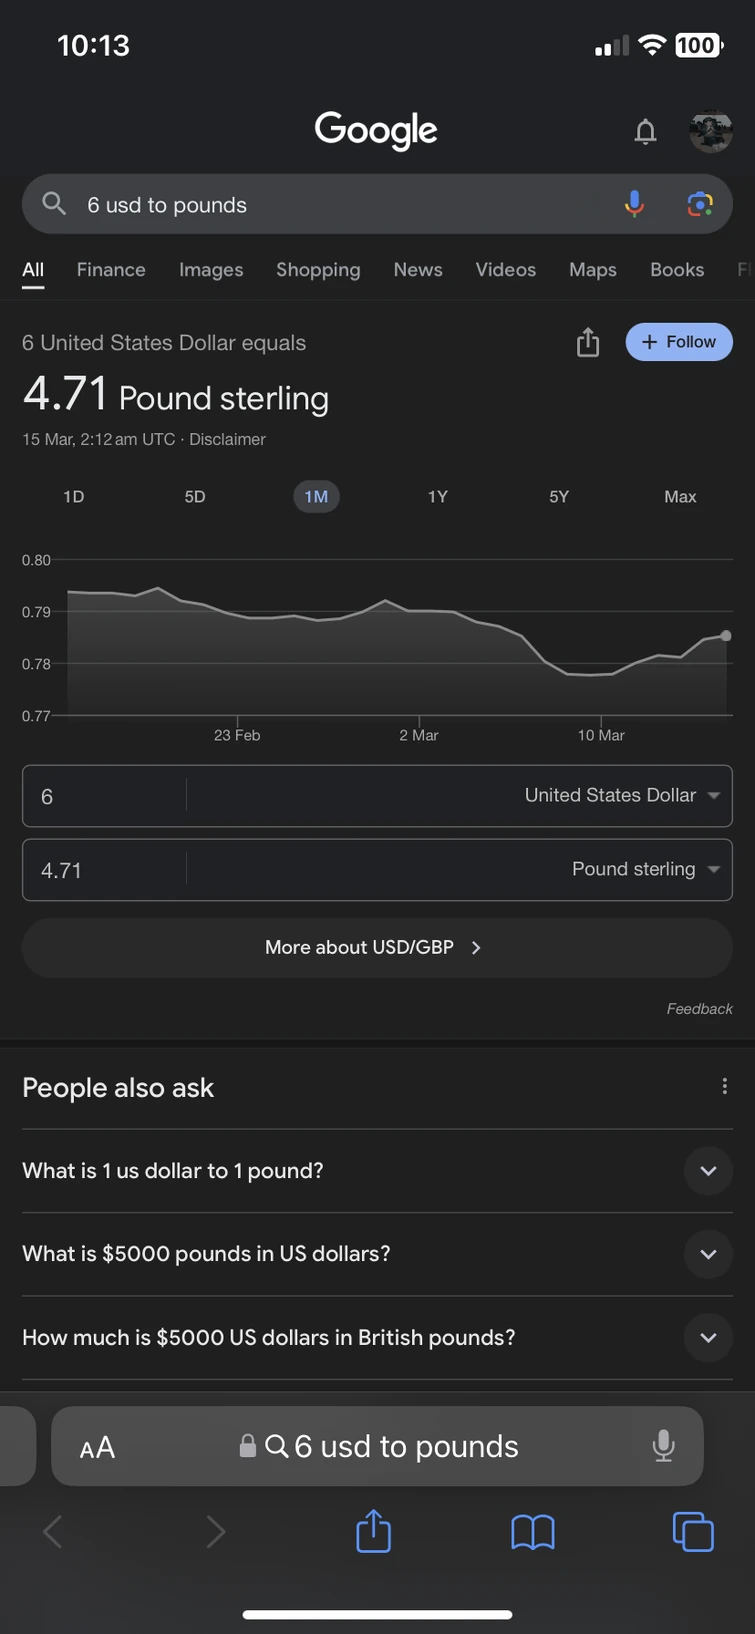The height and width of the screenshot is (1634, 755).
Task: Tap Safari share button in bottom toolbar
Action: (x=373, y=1531)
